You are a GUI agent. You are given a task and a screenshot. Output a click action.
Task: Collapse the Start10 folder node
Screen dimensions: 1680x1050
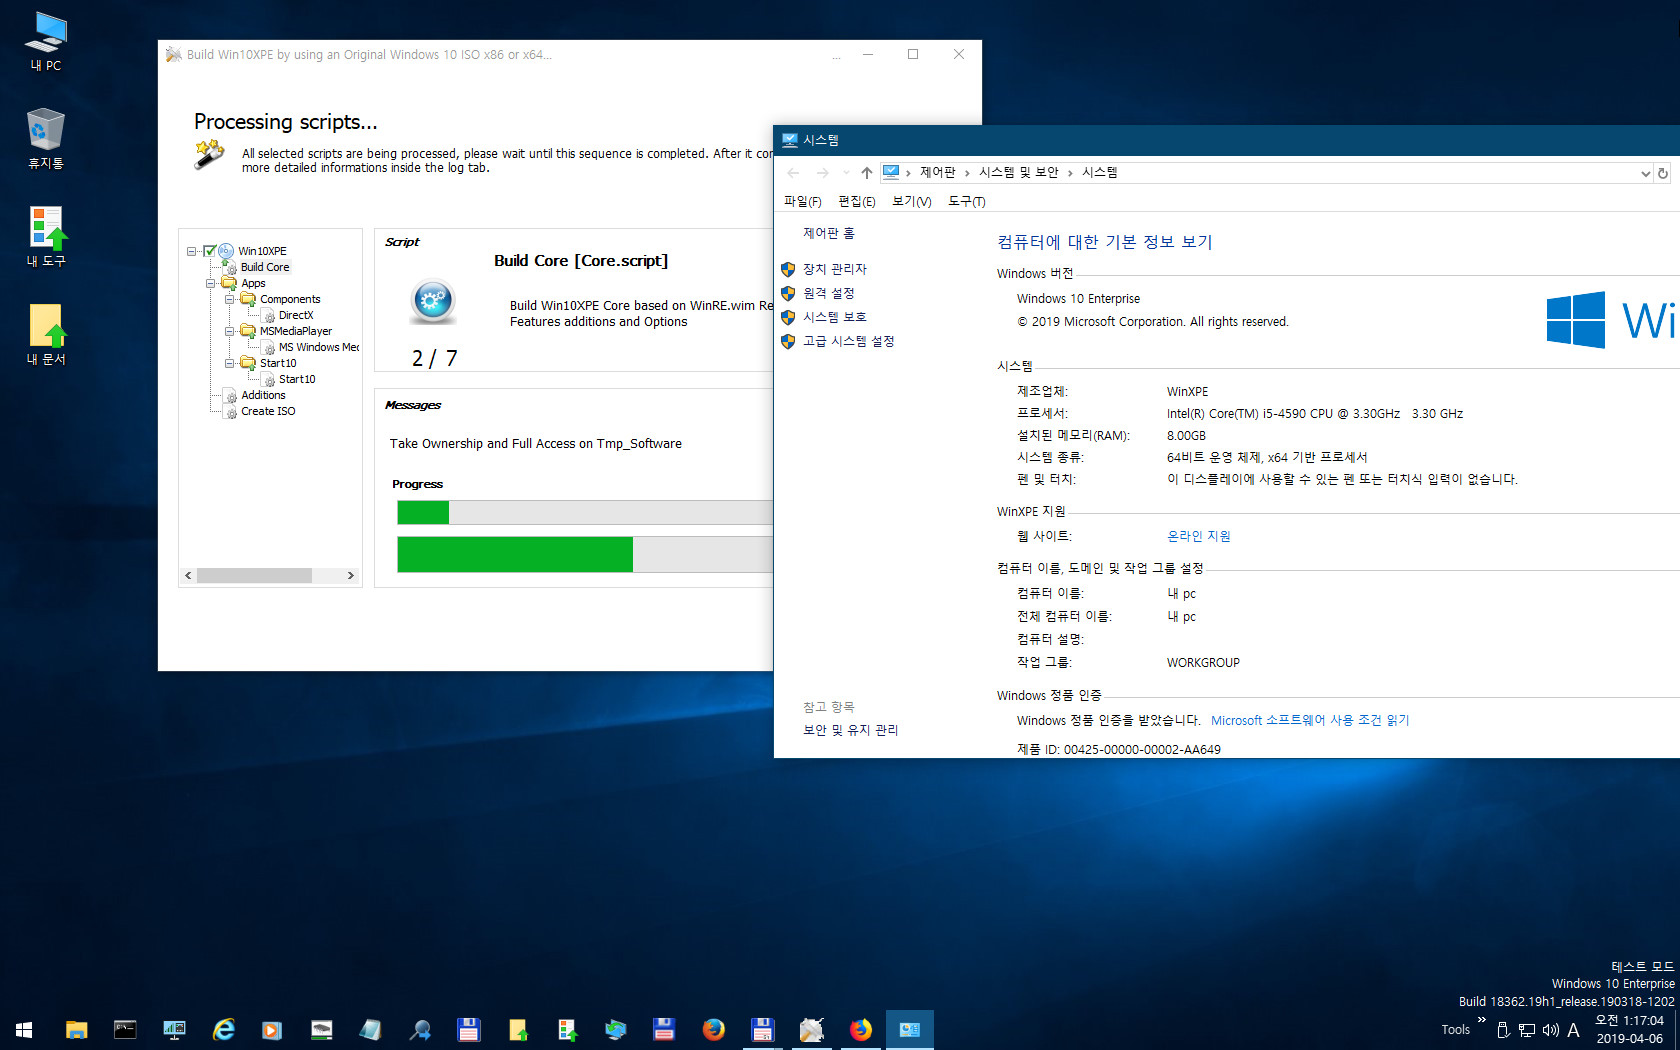tap(229, 363)
